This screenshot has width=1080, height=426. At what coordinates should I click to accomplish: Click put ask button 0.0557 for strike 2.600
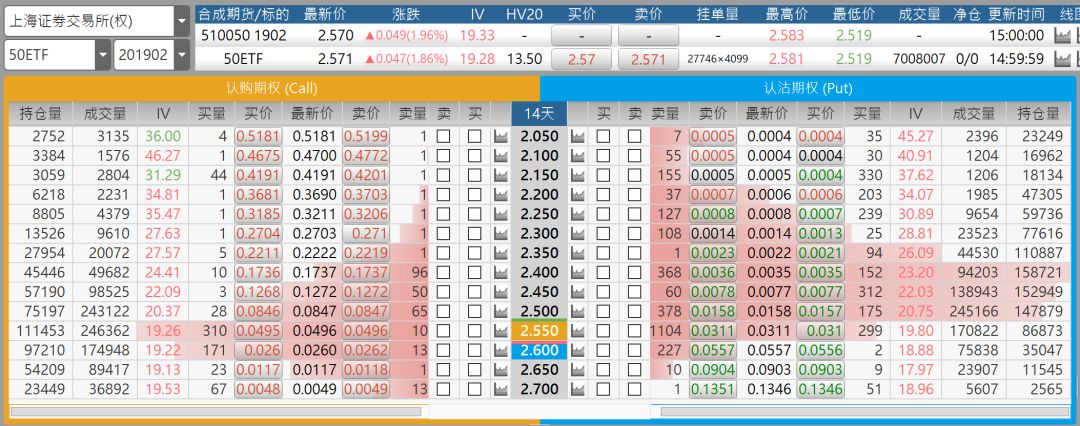713,350
